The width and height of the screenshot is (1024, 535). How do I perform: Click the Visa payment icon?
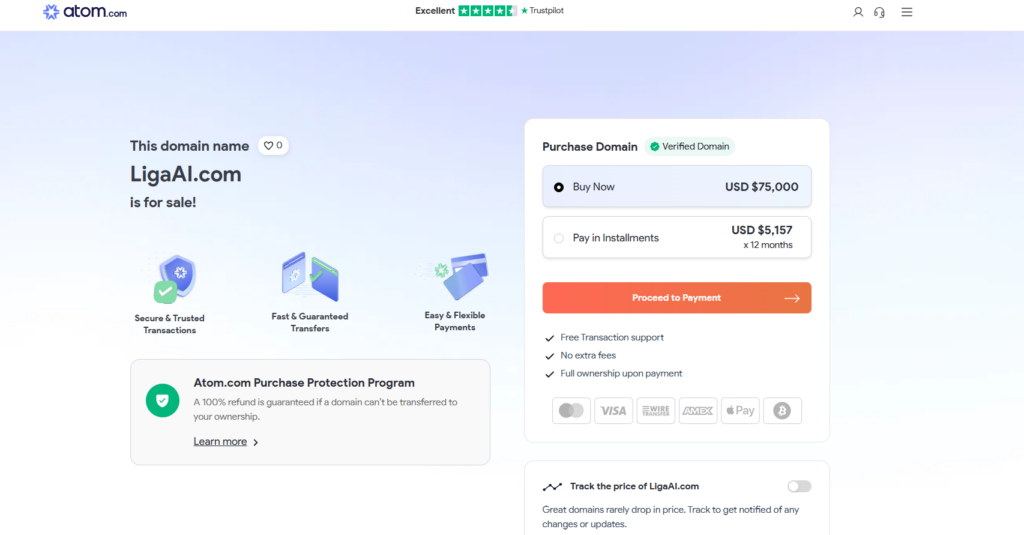click(613, 411)
